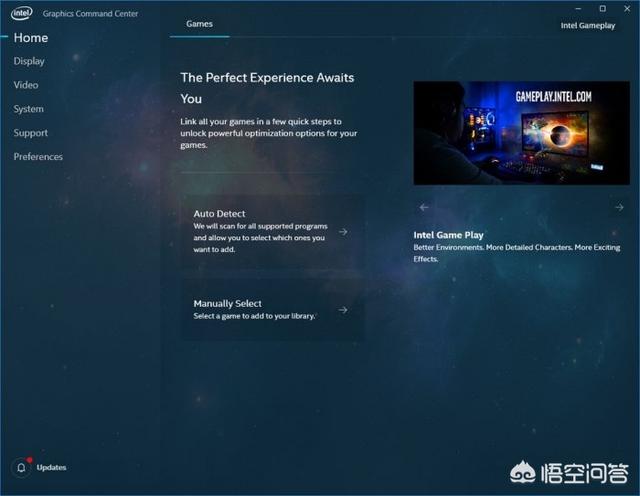Open the Support section
640x496 pixels.
click(x=31, y=133)
